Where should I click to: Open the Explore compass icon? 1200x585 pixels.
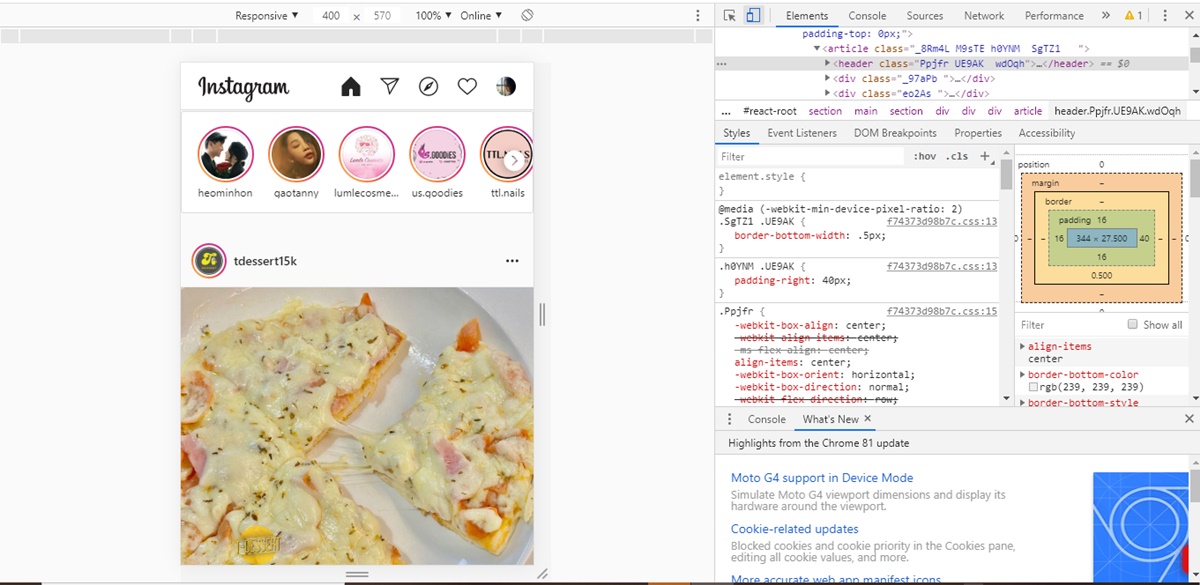click(x=428, y=87)
